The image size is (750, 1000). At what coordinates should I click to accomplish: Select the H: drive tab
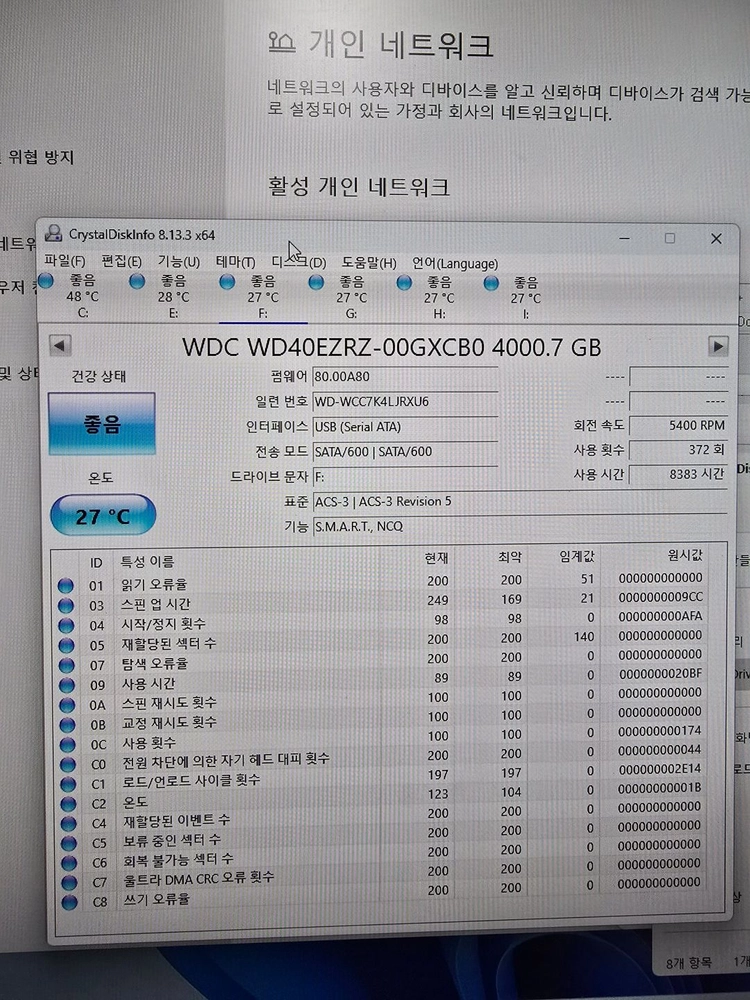tap(439, 298)
